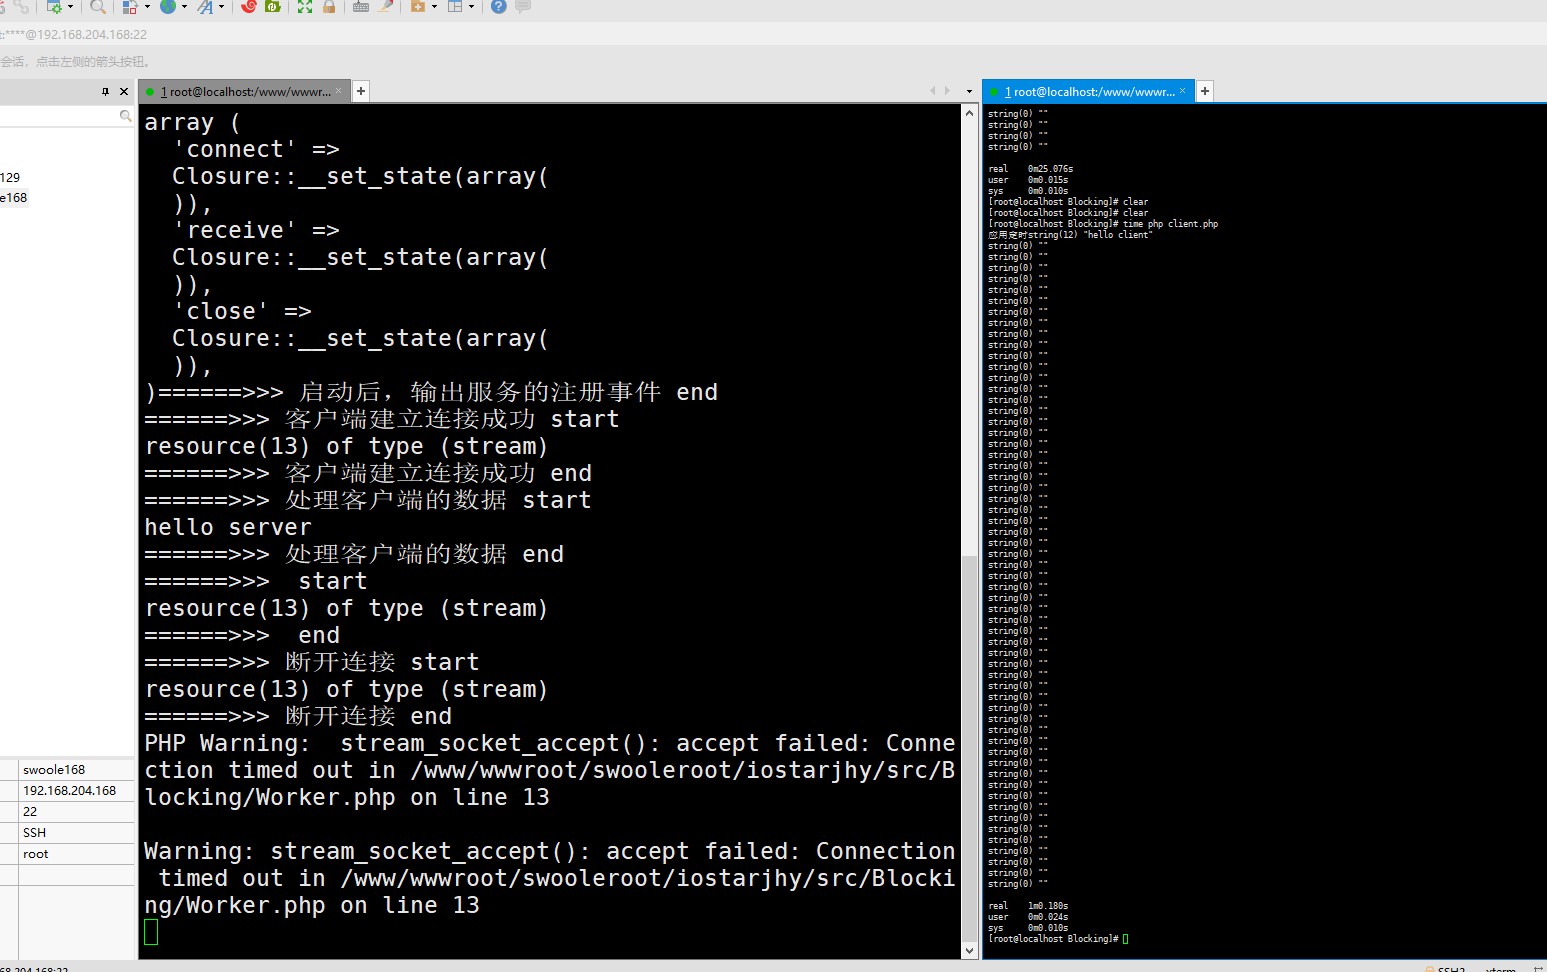
Task: Click the 'ng/Worker.php on line 13' line
Action: pyautogui.click(x=312, y=905)
